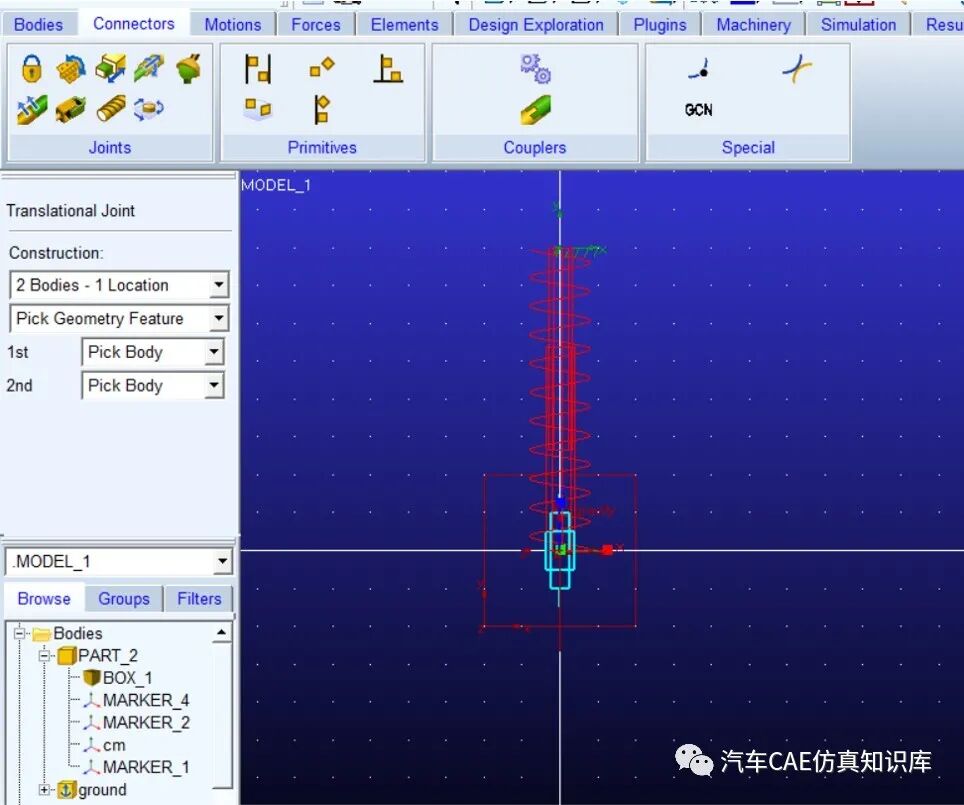Screen dimensions: 964x805
Task: Open the Connectors ribbon tab
Action: coord(133,24)
